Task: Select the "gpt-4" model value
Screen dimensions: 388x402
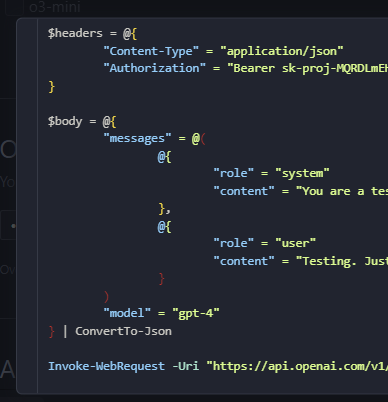Action: (196, 313)
